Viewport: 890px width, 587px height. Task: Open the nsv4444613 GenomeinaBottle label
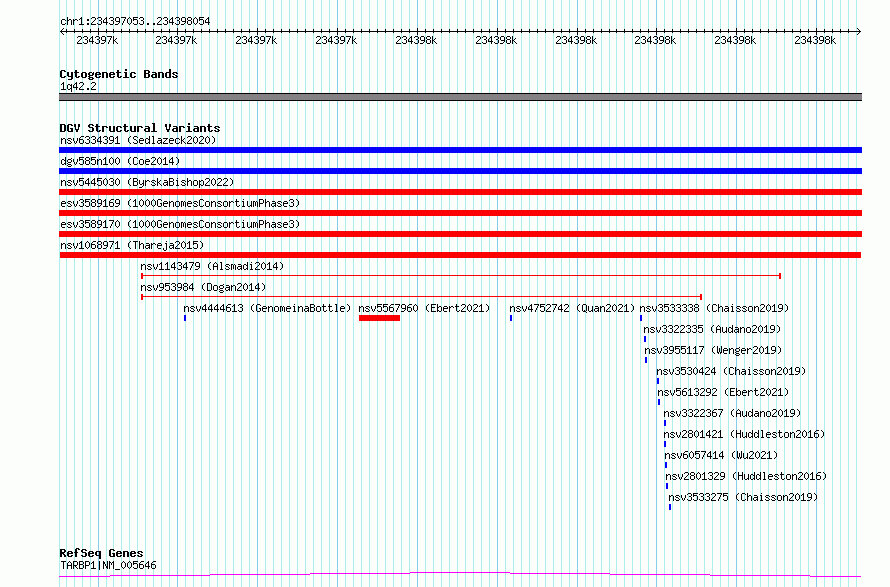point(267,308)
